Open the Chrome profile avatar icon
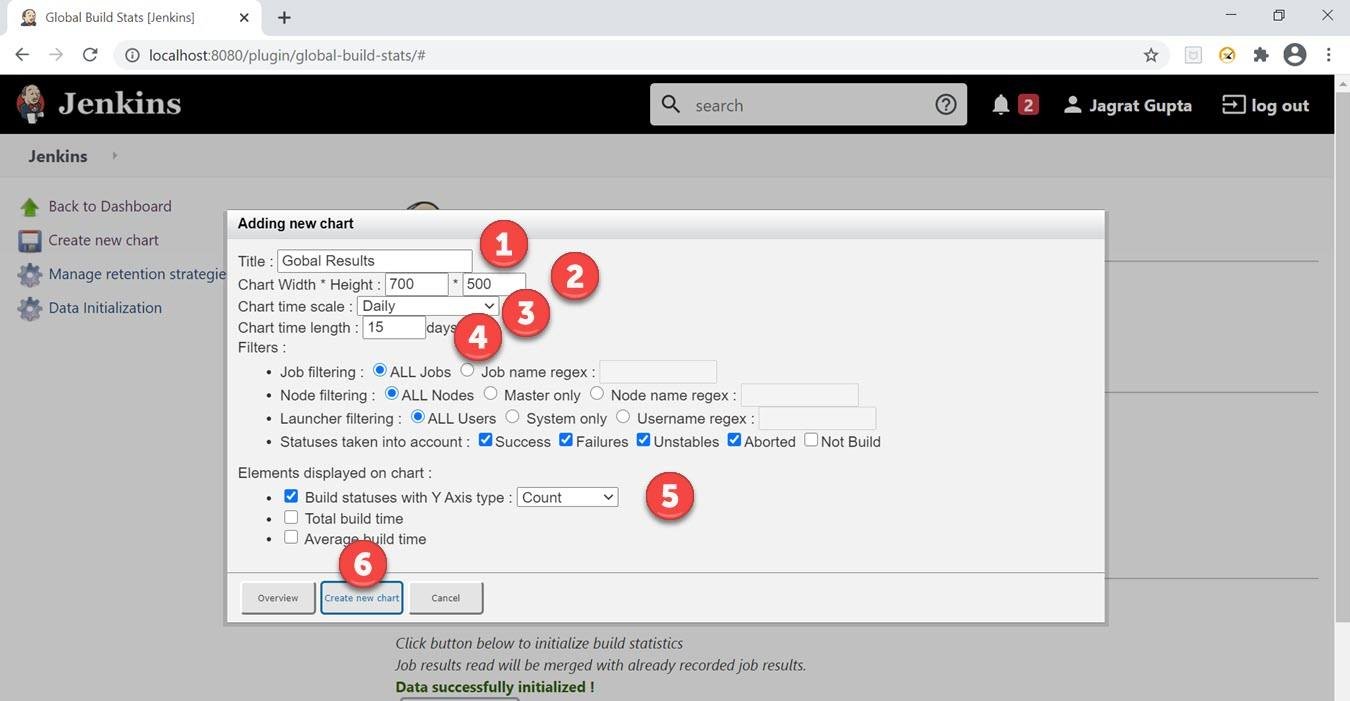The image size is (1350, 701). point(1295,55)
